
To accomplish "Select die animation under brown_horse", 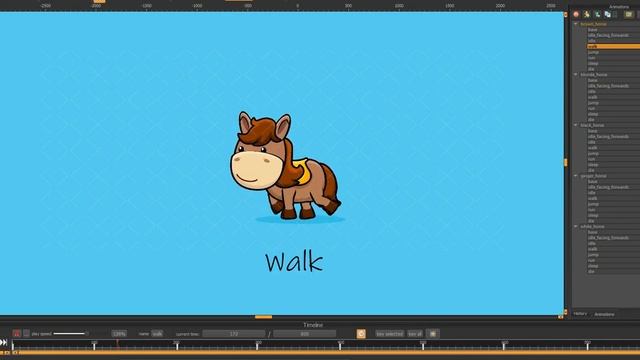I will coord(613,69).
